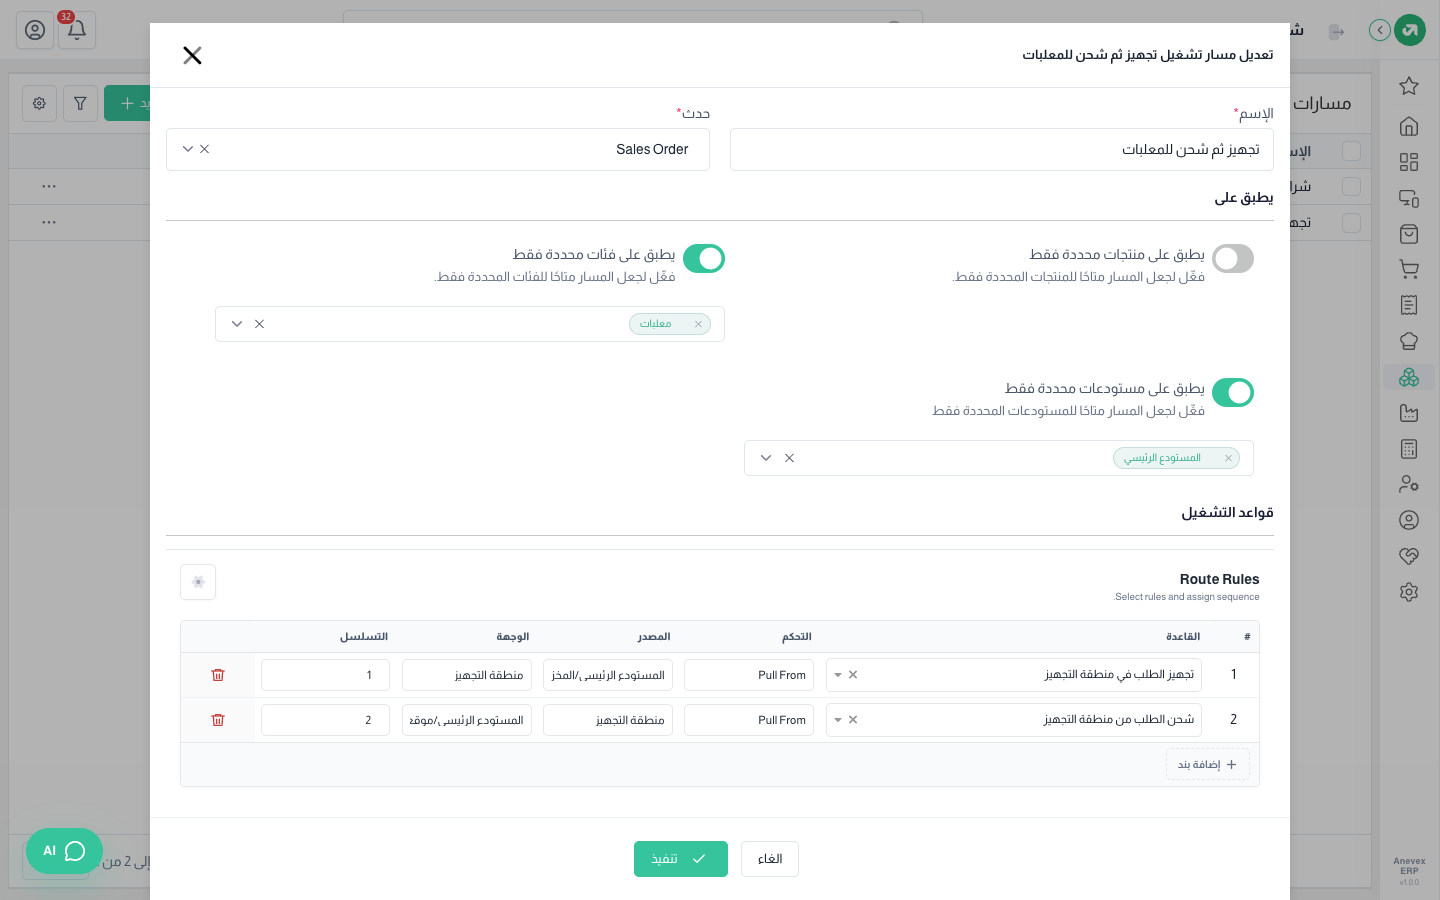Open the AI chat assistant button

[64, 851]
